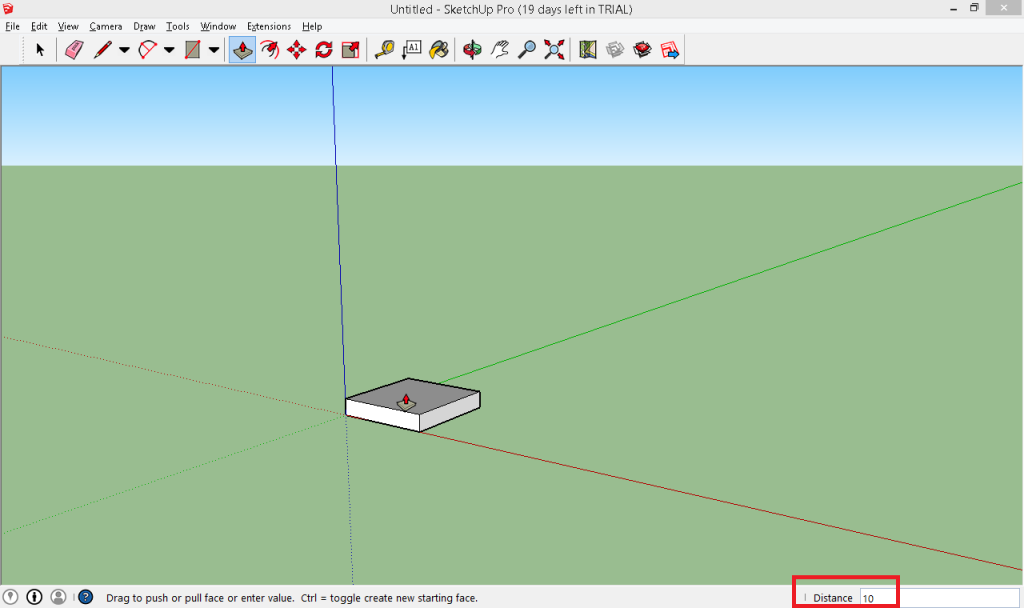Activate the Tape Measure tool
1024x608 pixels.
click(384, 48)
